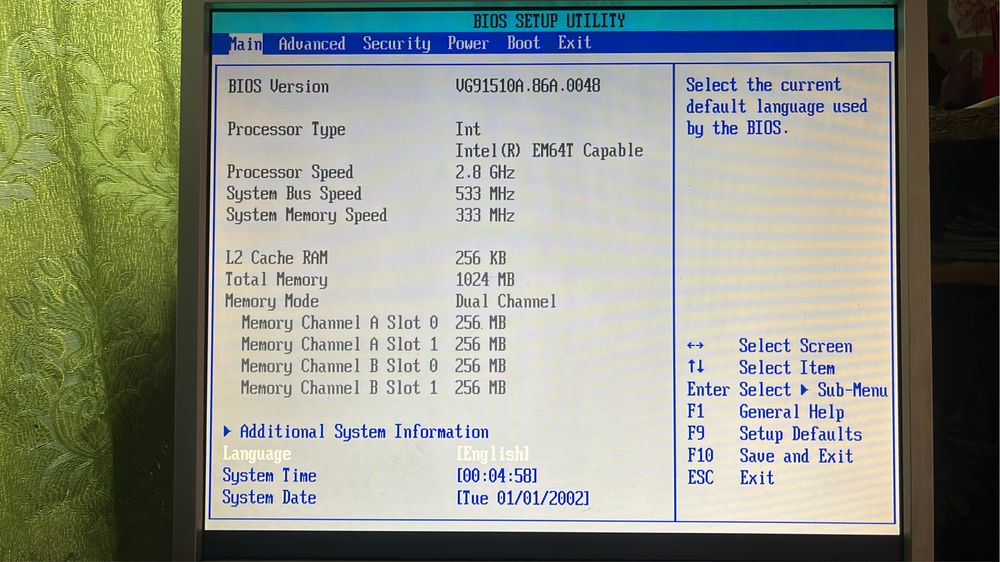Image resolution: width=1000 pixels, height=562 pixels.
Task: Click Memory Channel B Slot 1 row
Action: pyautogui.click(x=373, y=388)
